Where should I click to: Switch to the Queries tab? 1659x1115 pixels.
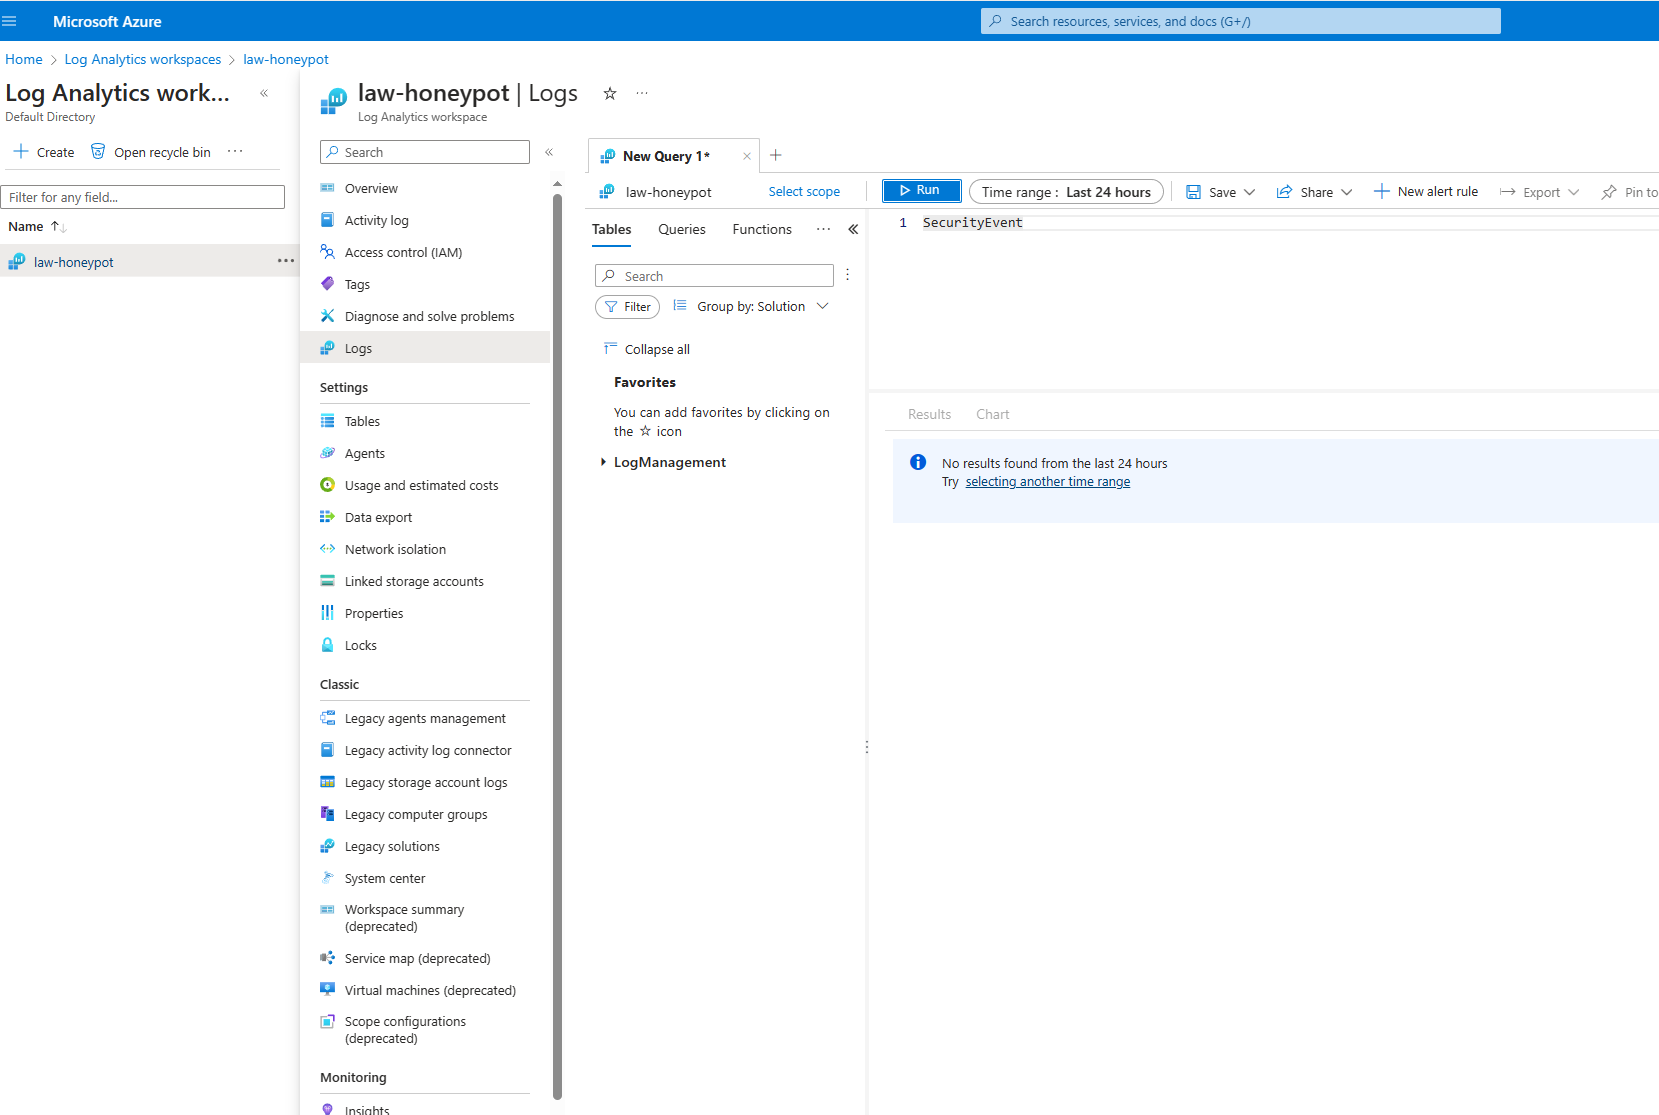click(x=682, y=229)
